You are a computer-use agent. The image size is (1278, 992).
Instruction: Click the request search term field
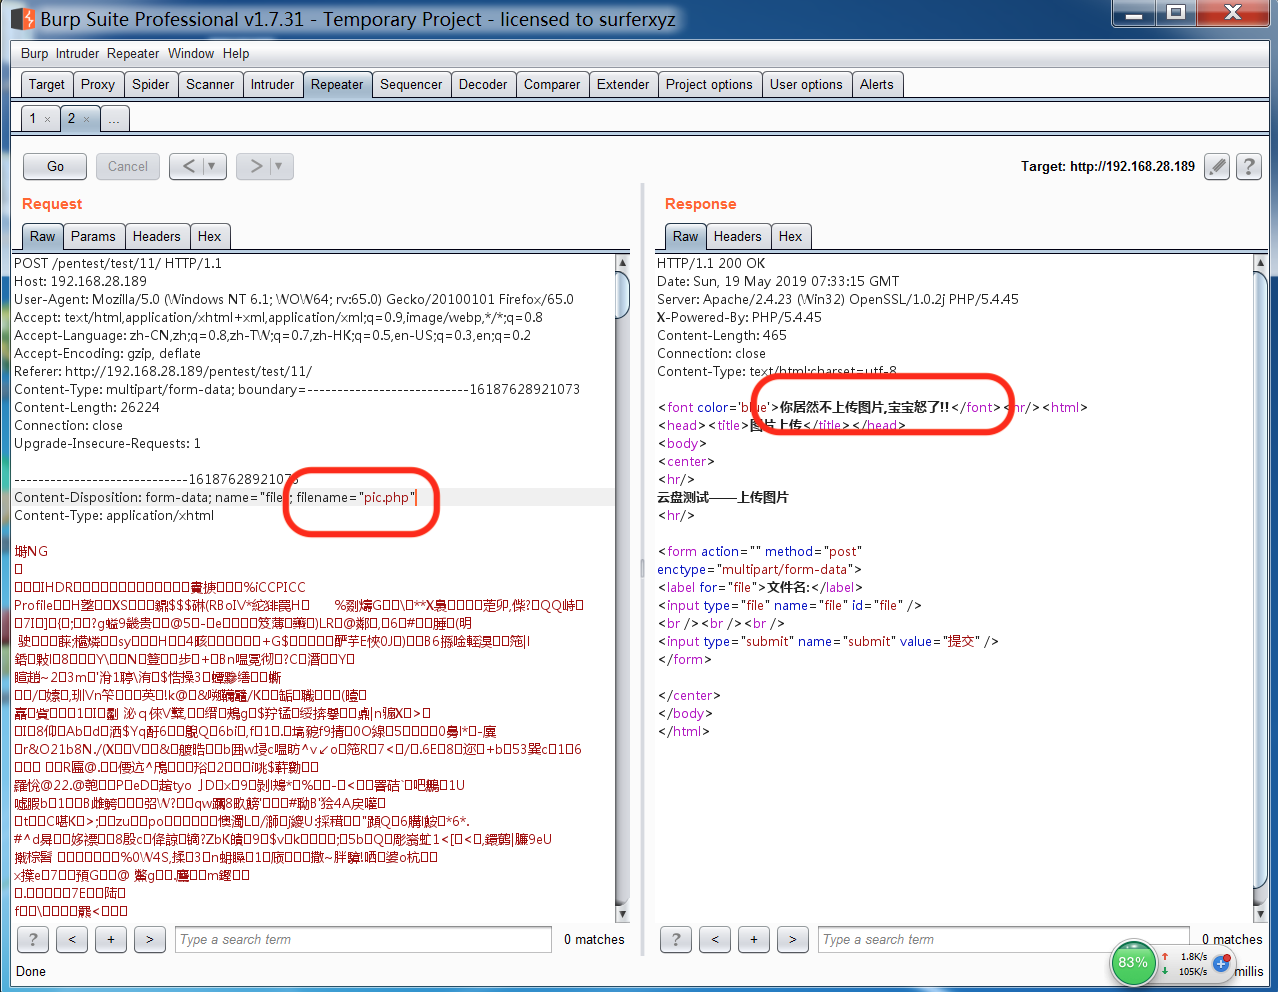[x=363, y=939]
